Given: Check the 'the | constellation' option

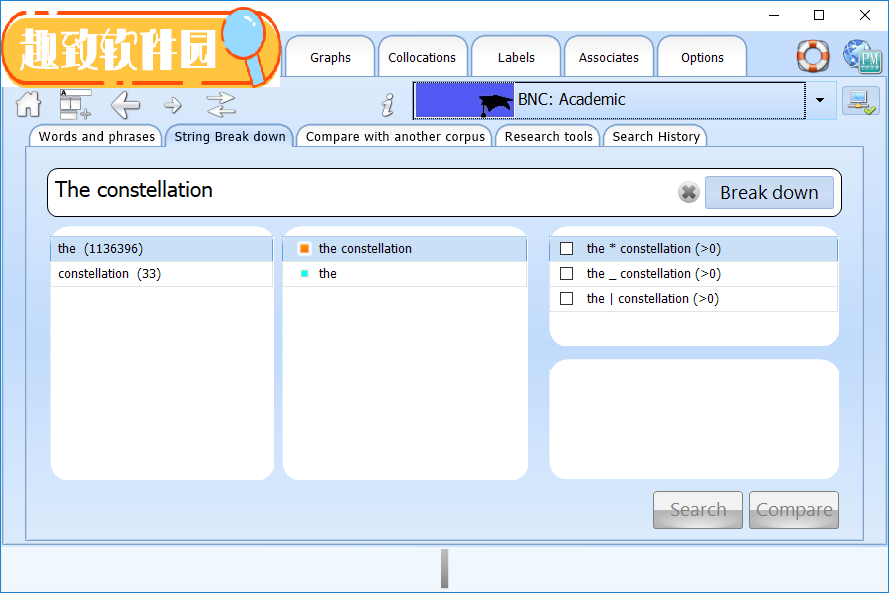Looking at the screenshot, I should [567, 299].
